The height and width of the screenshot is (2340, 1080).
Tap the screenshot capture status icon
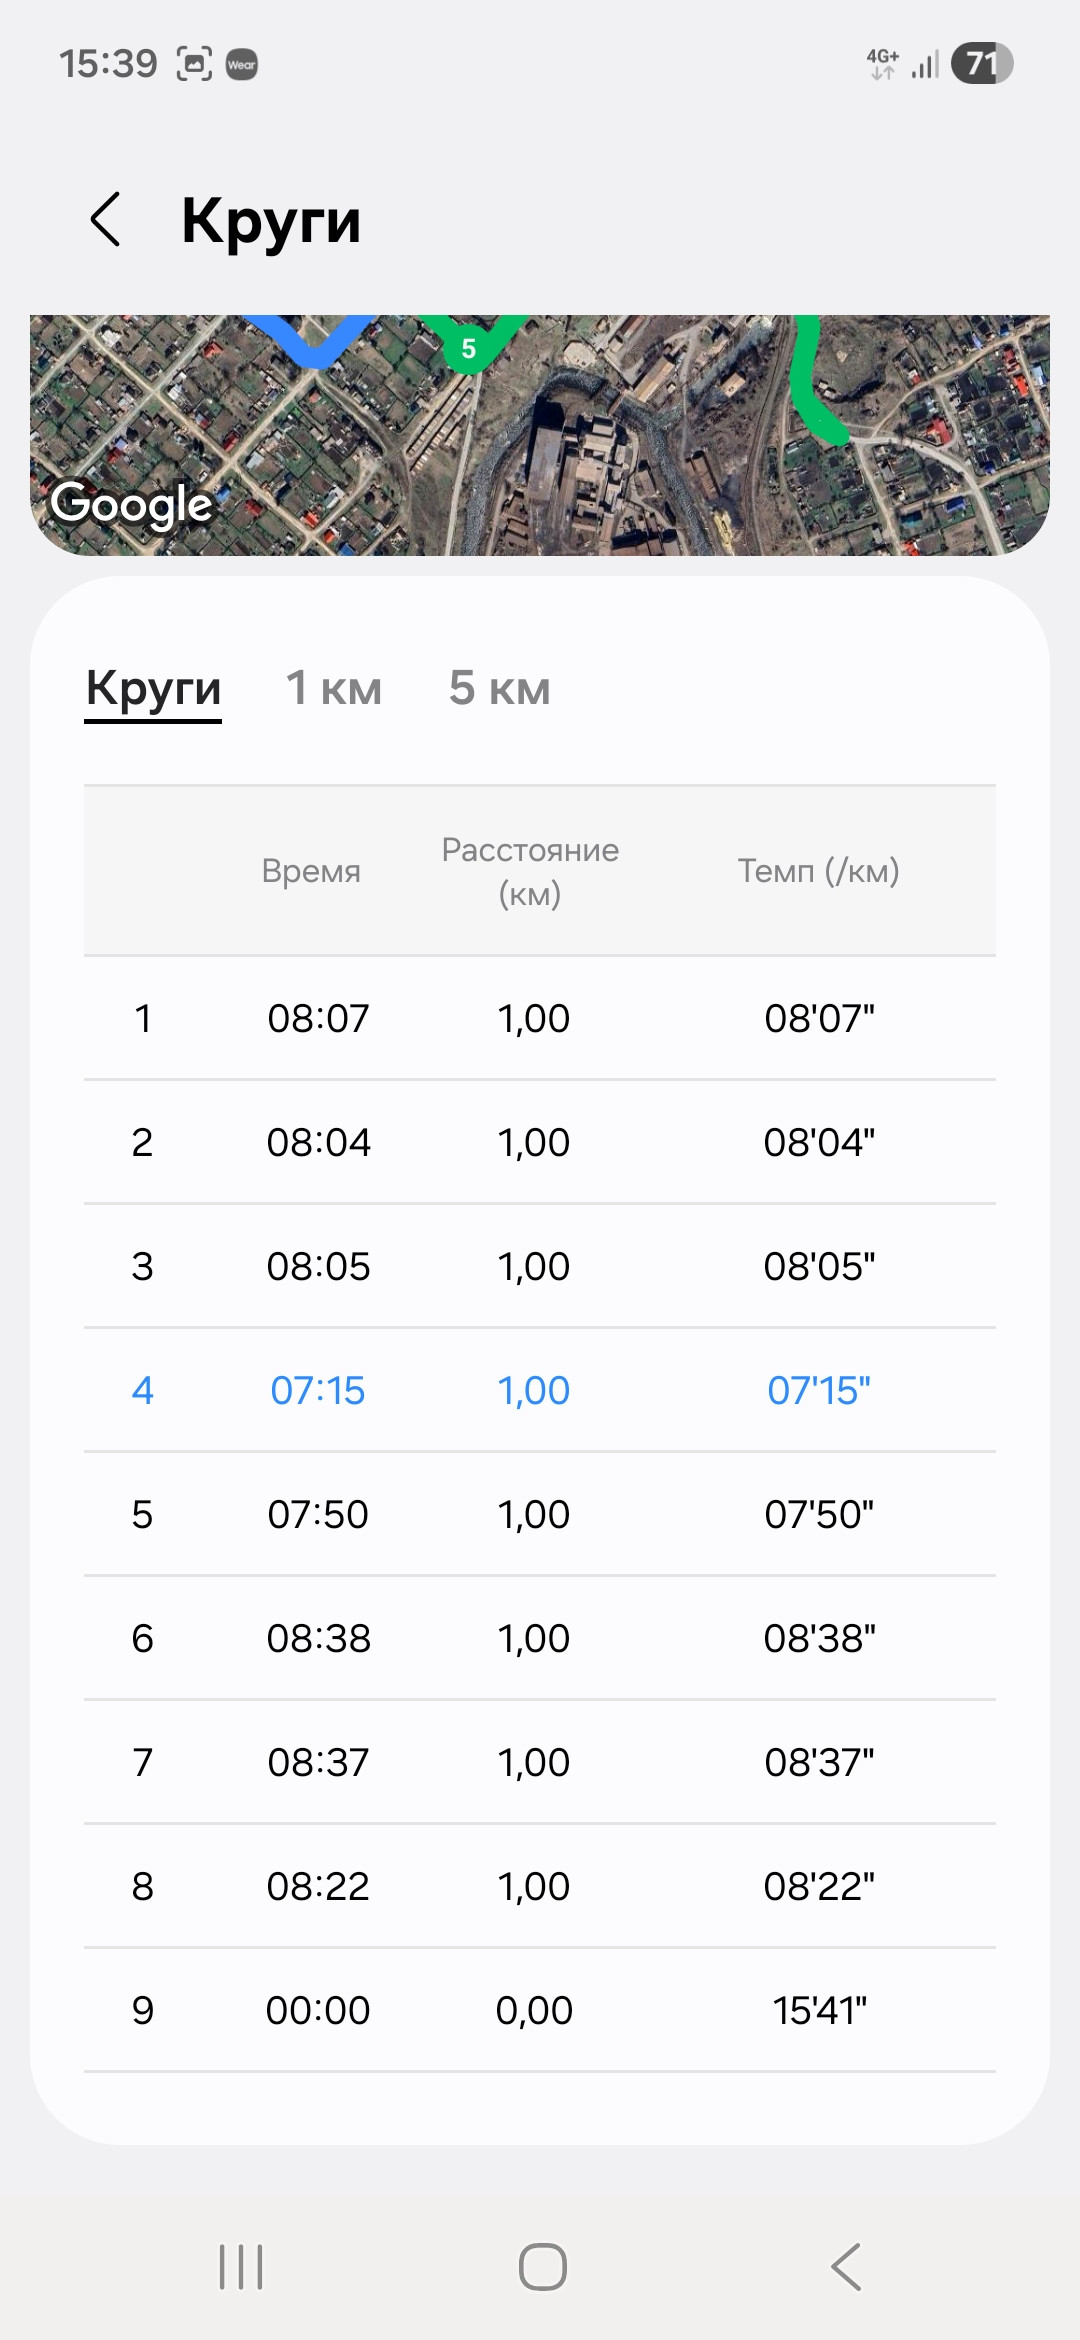(x=194, y=64)
